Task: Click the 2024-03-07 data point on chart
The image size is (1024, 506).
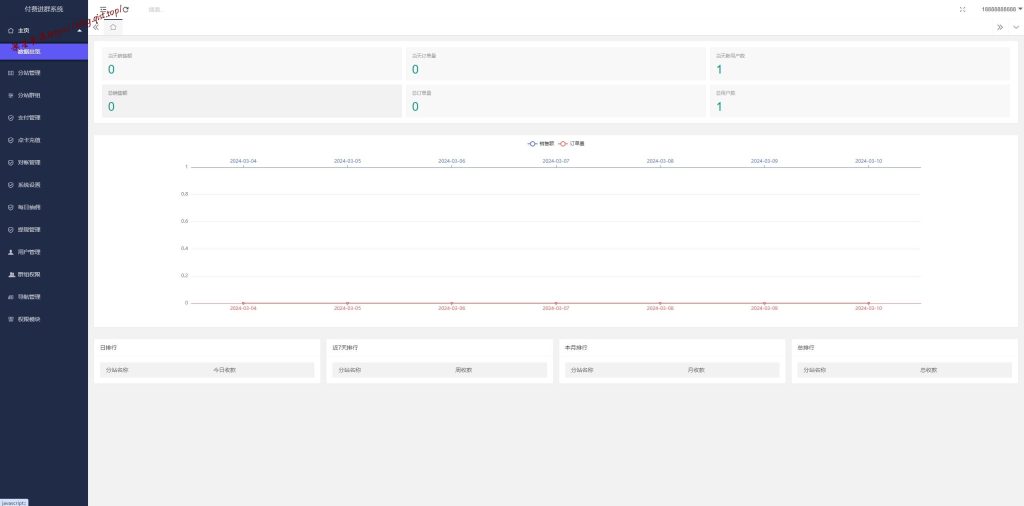Action: click(556, 302)
